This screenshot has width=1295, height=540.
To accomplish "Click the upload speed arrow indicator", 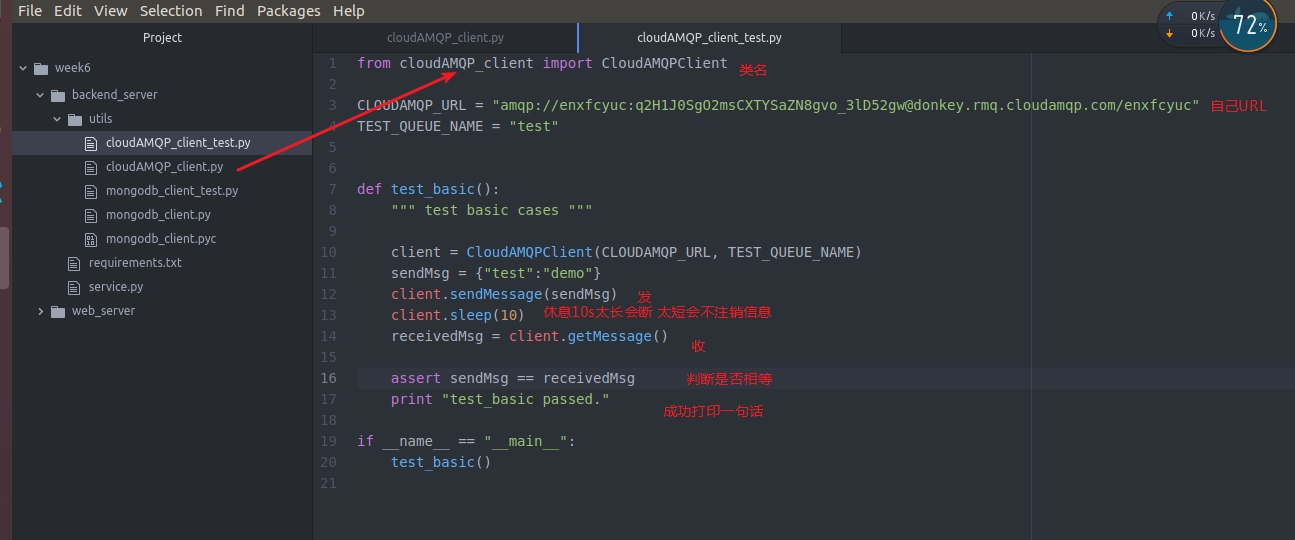I will point(1169,16).
